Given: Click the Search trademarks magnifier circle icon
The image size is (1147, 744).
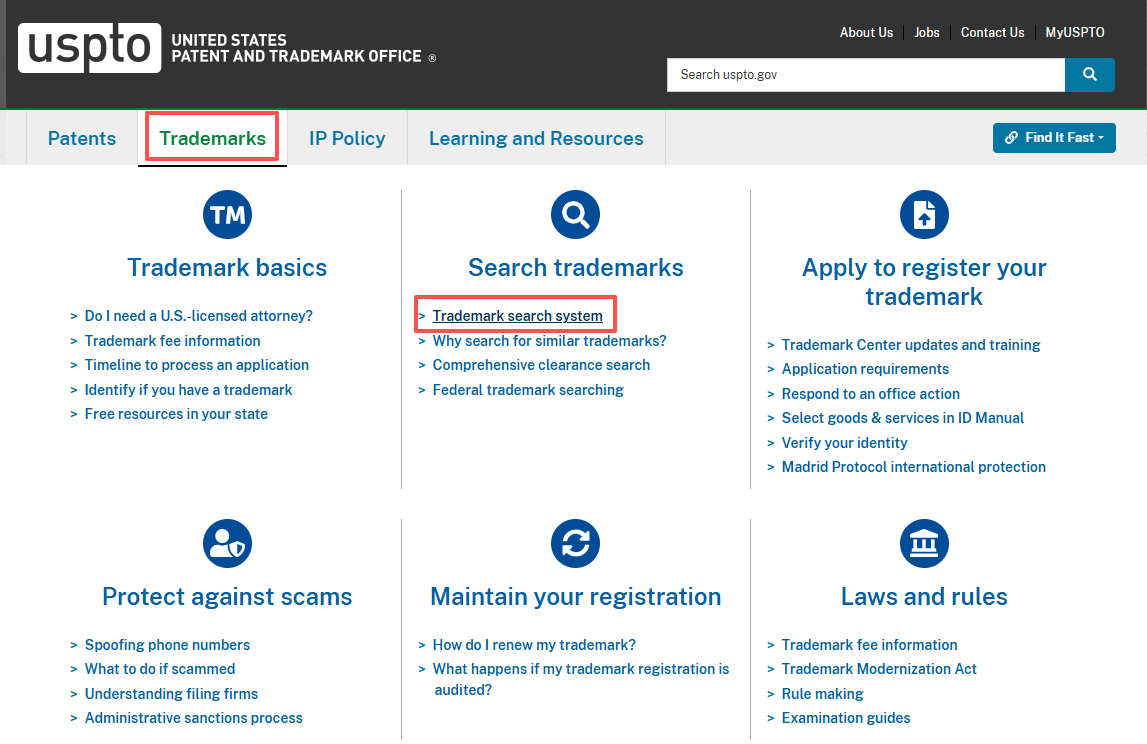Looking at the screenshot, I should tap(576, 214).
